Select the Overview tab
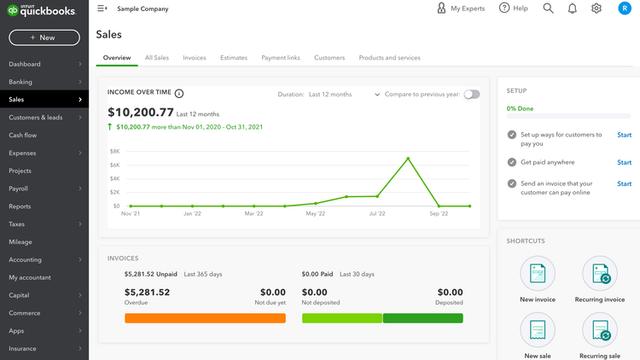 [x=117, y=58]
